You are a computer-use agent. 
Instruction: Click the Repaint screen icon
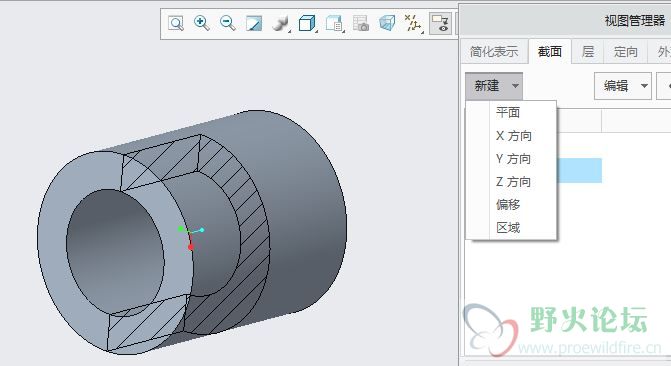click(x=254, y=24)
